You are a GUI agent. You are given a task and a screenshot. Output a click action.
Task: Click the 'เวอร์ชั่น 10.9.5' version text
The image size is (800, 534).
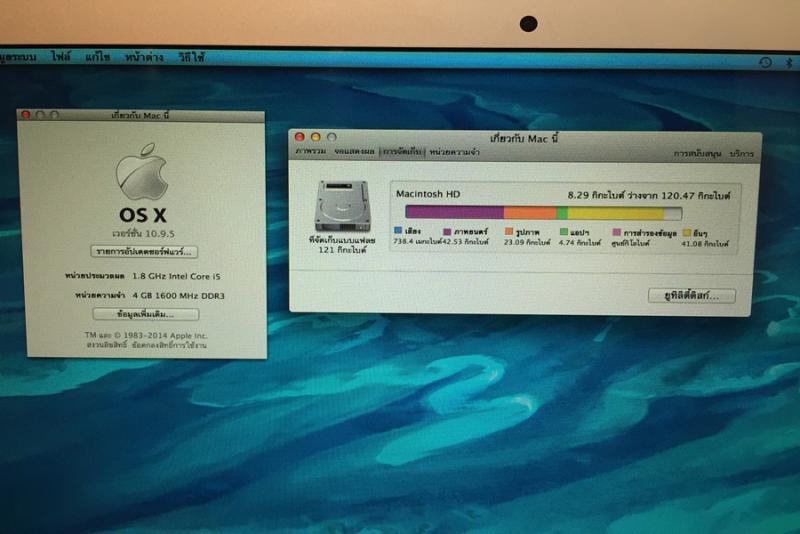pos(143,234)
